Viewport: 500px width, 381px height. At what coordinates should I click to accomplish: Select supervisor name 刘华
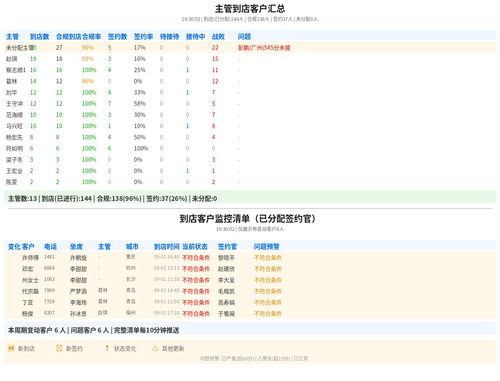coord(11,93)
